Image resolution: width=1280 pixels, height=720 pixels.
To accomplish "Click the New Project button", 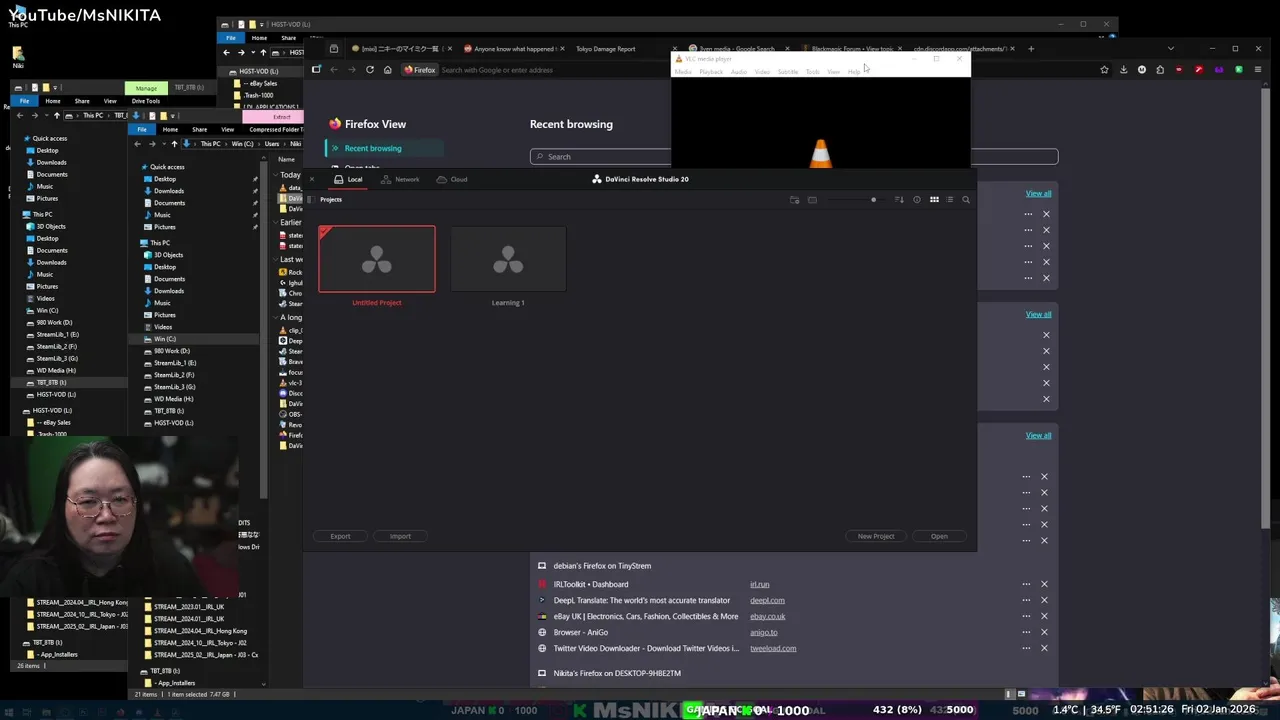I will (x=876, y=536).
